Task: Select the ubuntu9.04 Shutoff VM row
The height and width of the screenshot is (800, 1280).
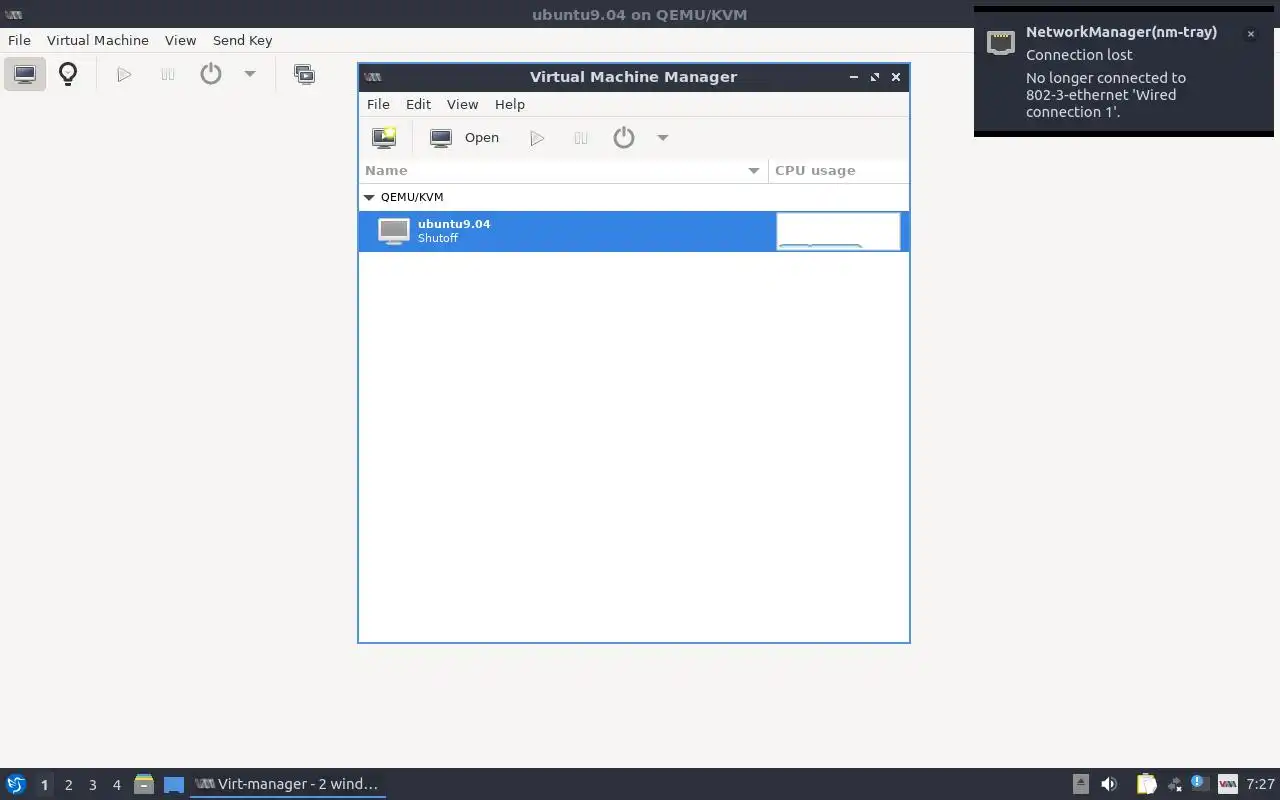Action: coord(633,231)
